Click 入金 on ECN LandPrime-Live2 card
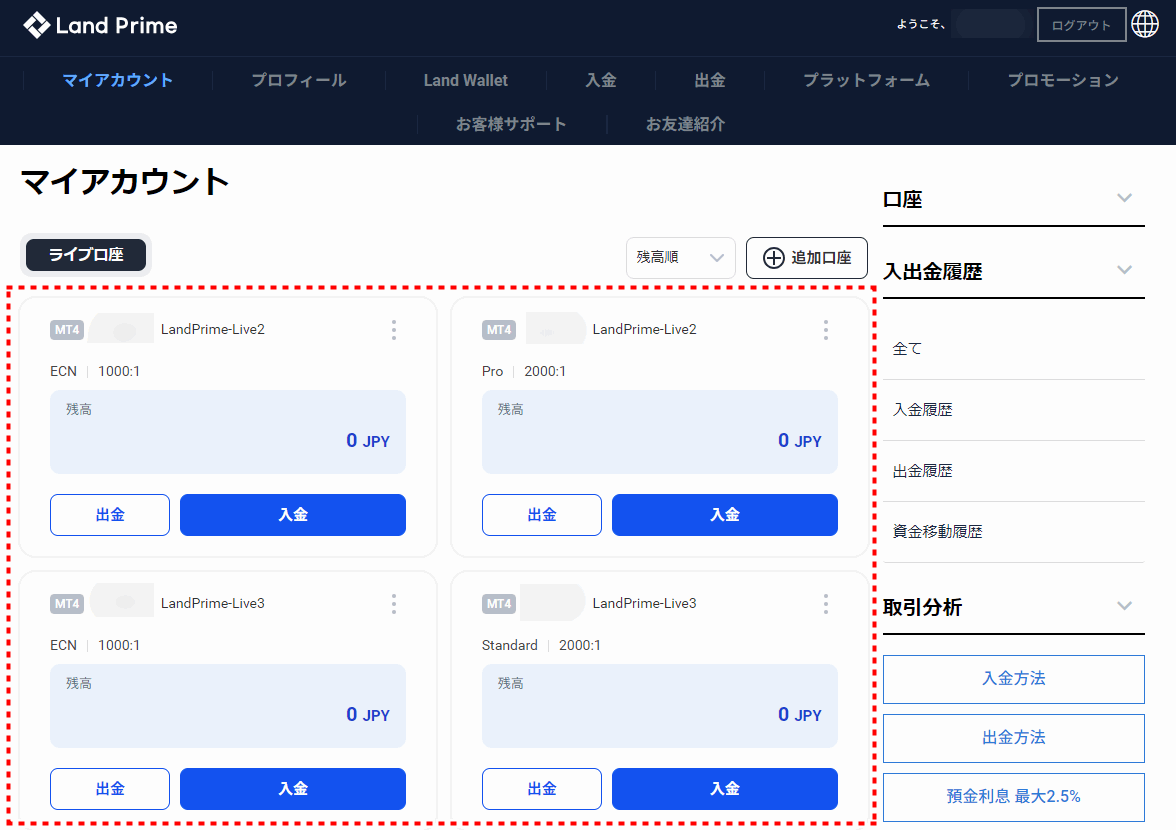1176x830 pixels. tap(292, 515)
